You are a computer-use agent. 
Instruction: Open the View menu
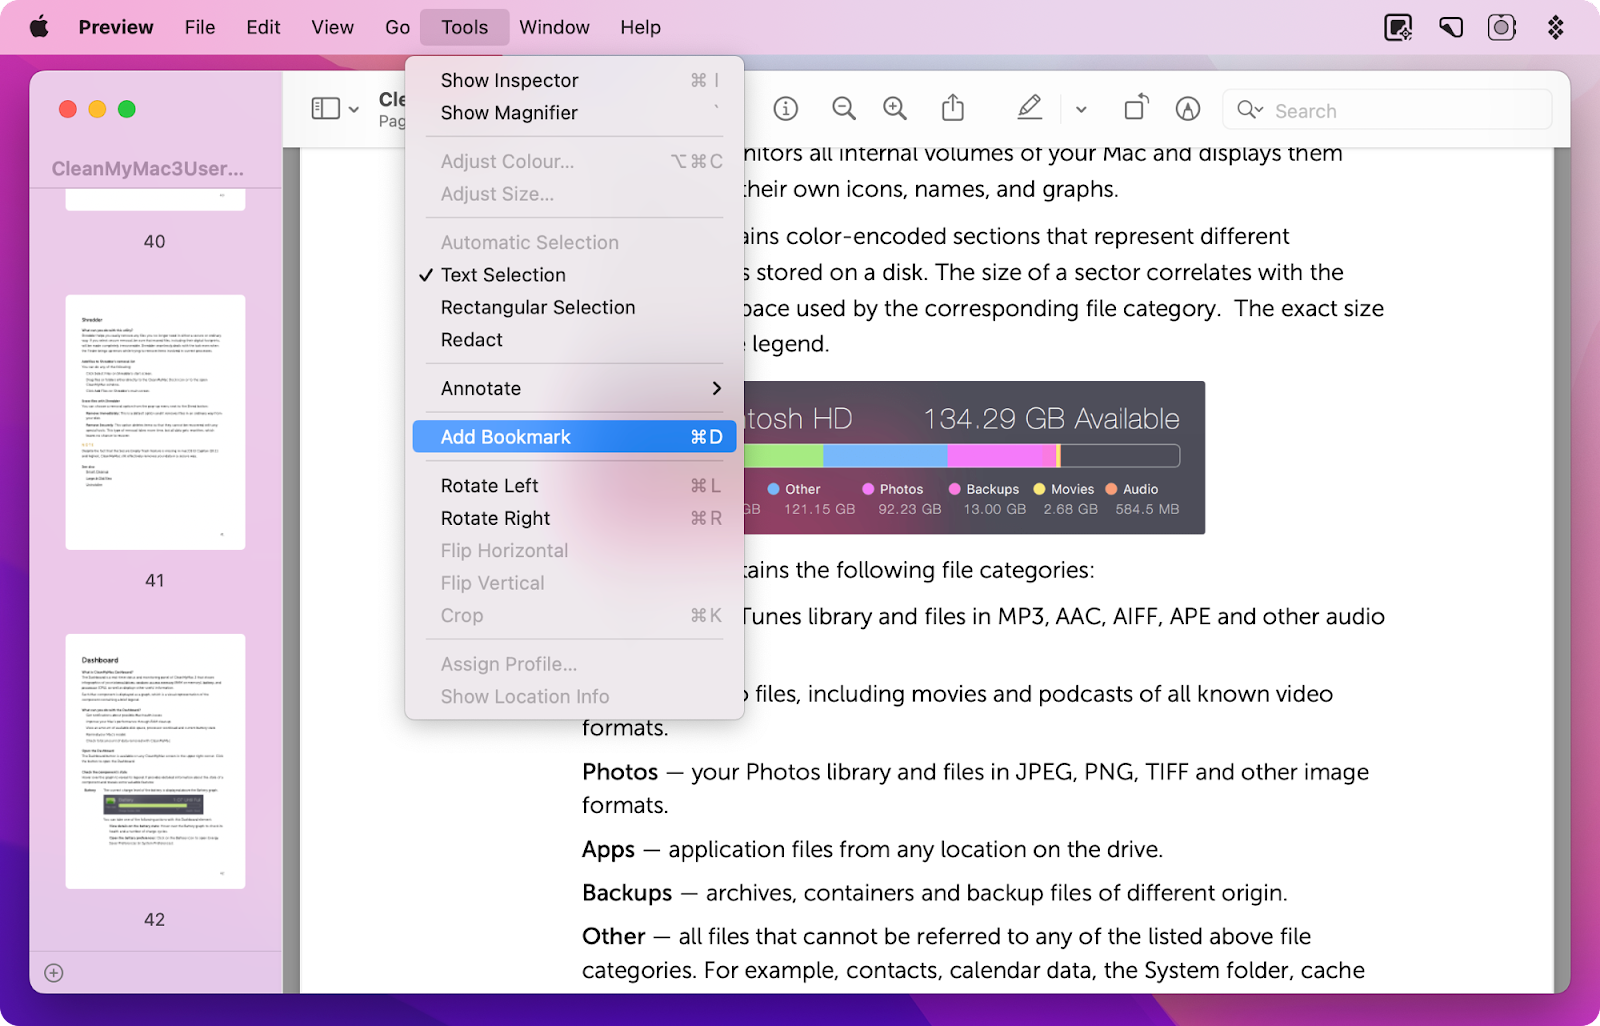(x=332, y=27)
